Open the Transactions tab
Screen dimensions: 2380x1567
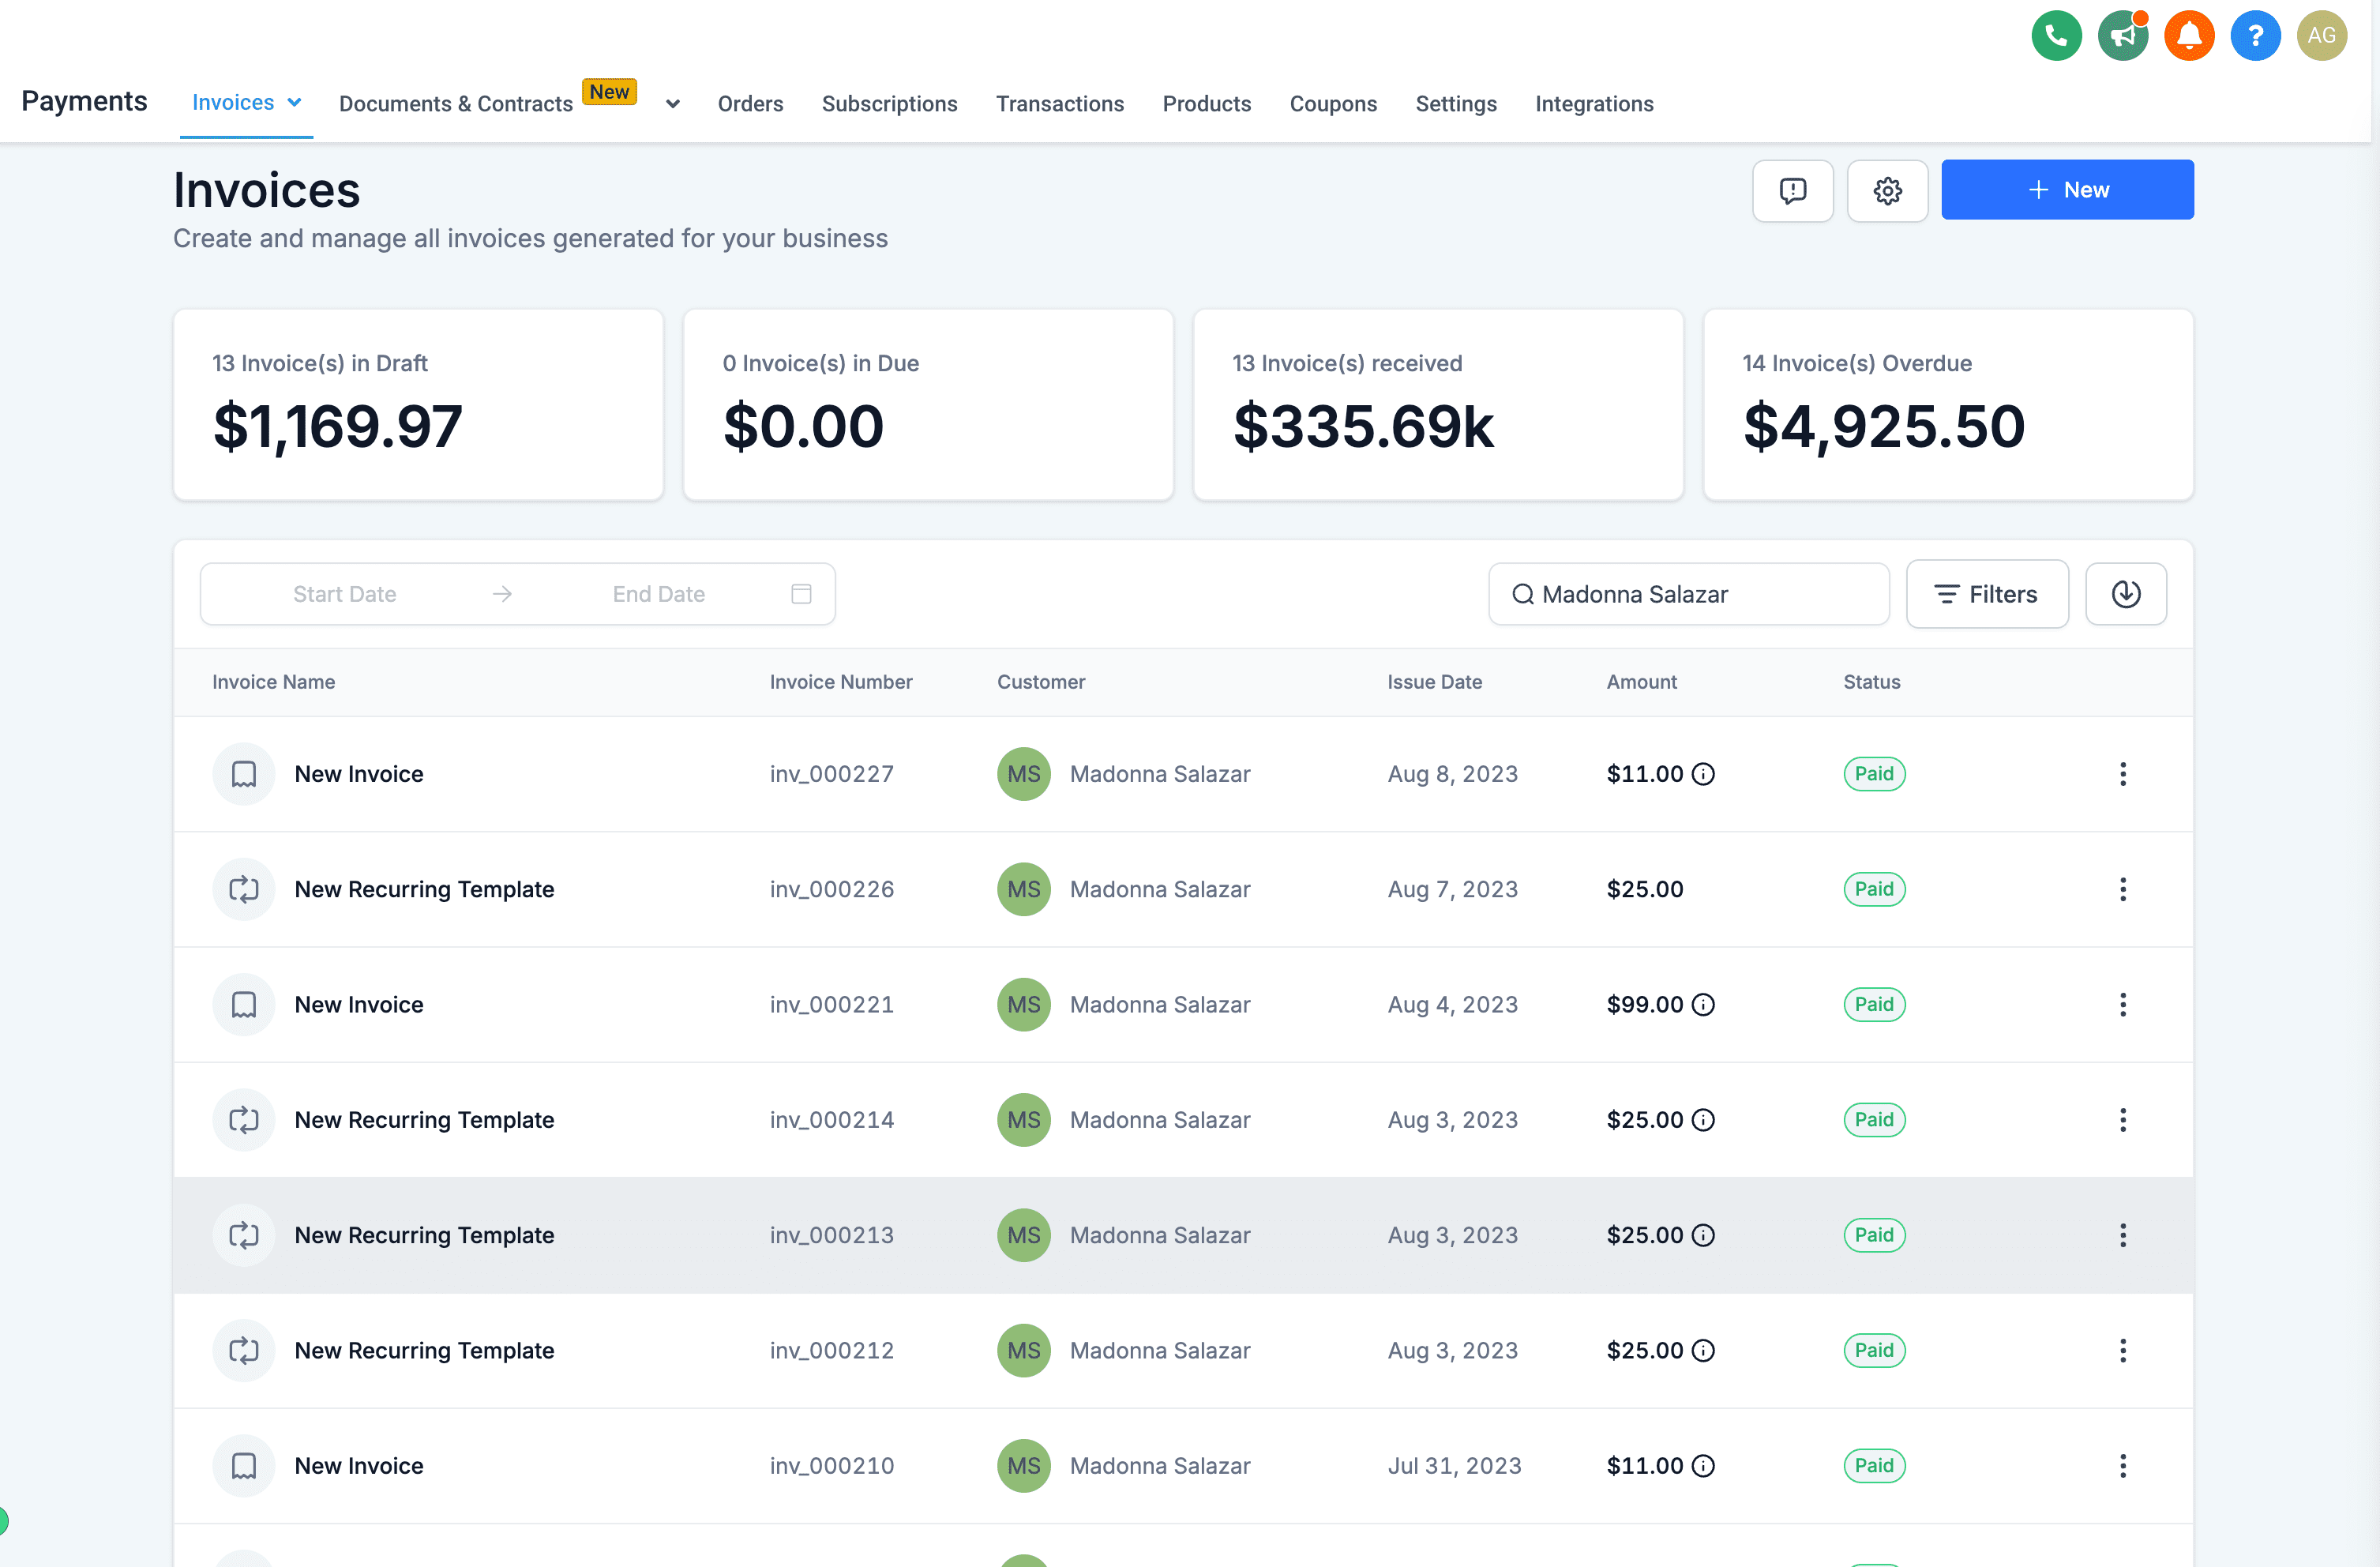[x=1059, y=104]
